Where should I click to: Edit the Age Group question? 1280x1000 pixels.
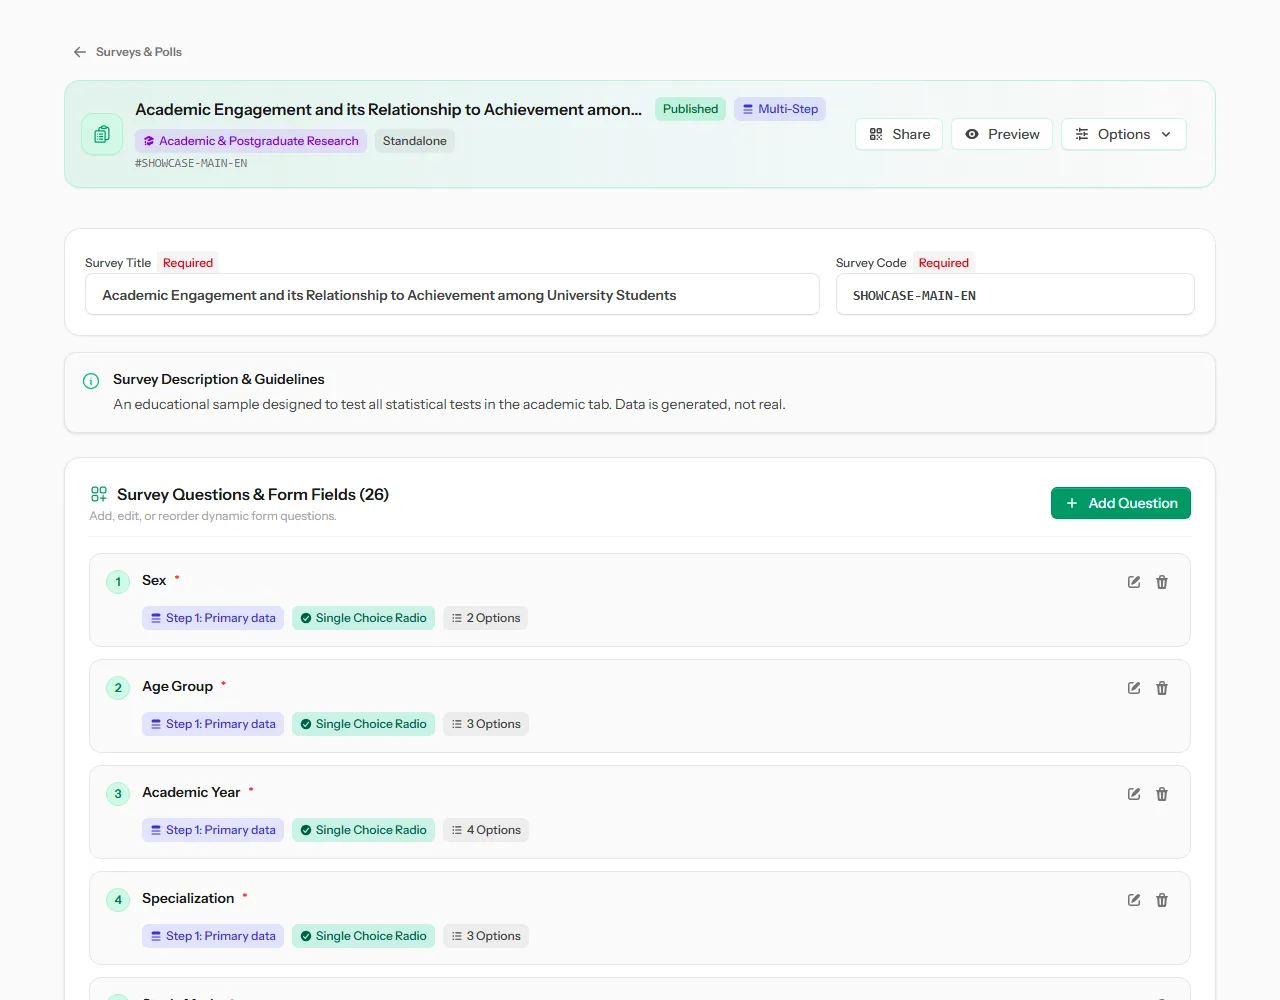1134,688
